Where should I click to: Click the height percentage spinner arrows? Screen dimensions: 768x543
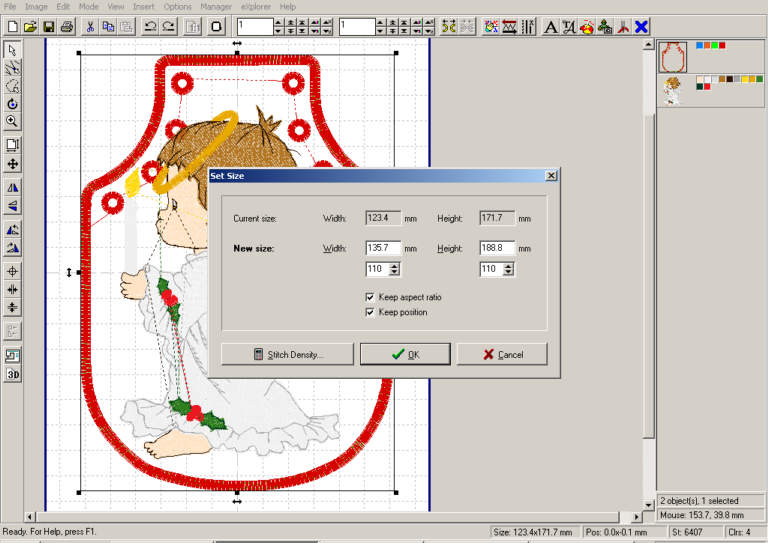[x=508, y=269]
